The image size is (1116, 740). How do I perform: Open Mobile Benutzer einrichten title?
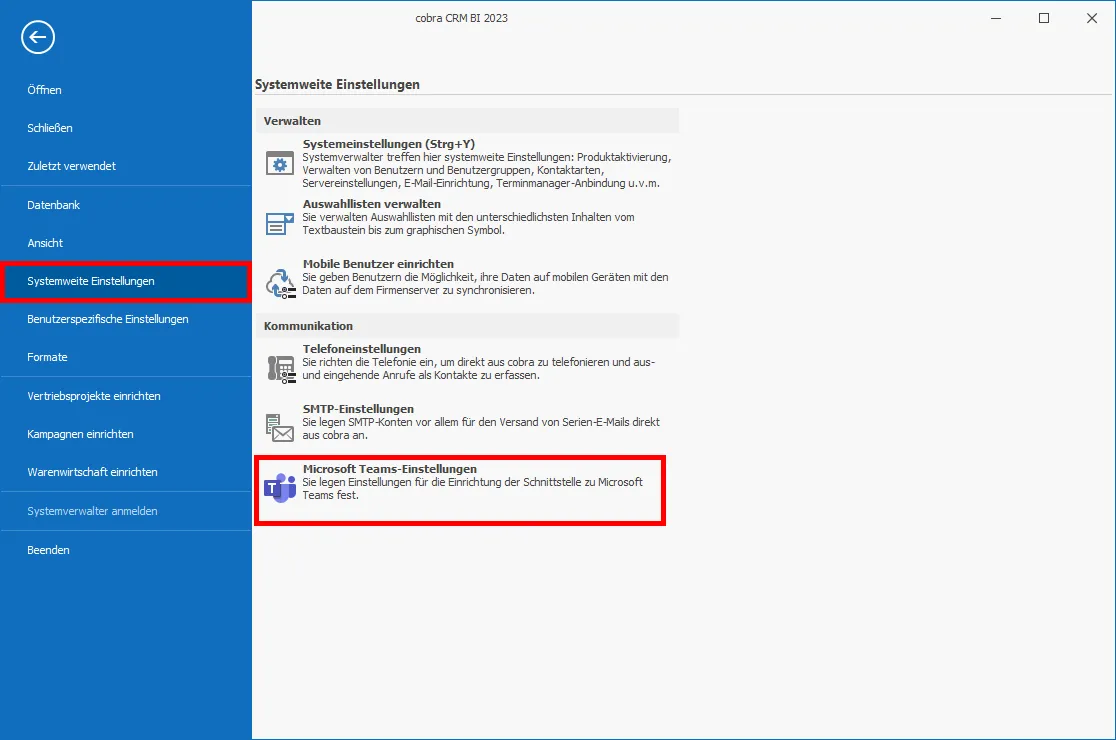point(378,264)
